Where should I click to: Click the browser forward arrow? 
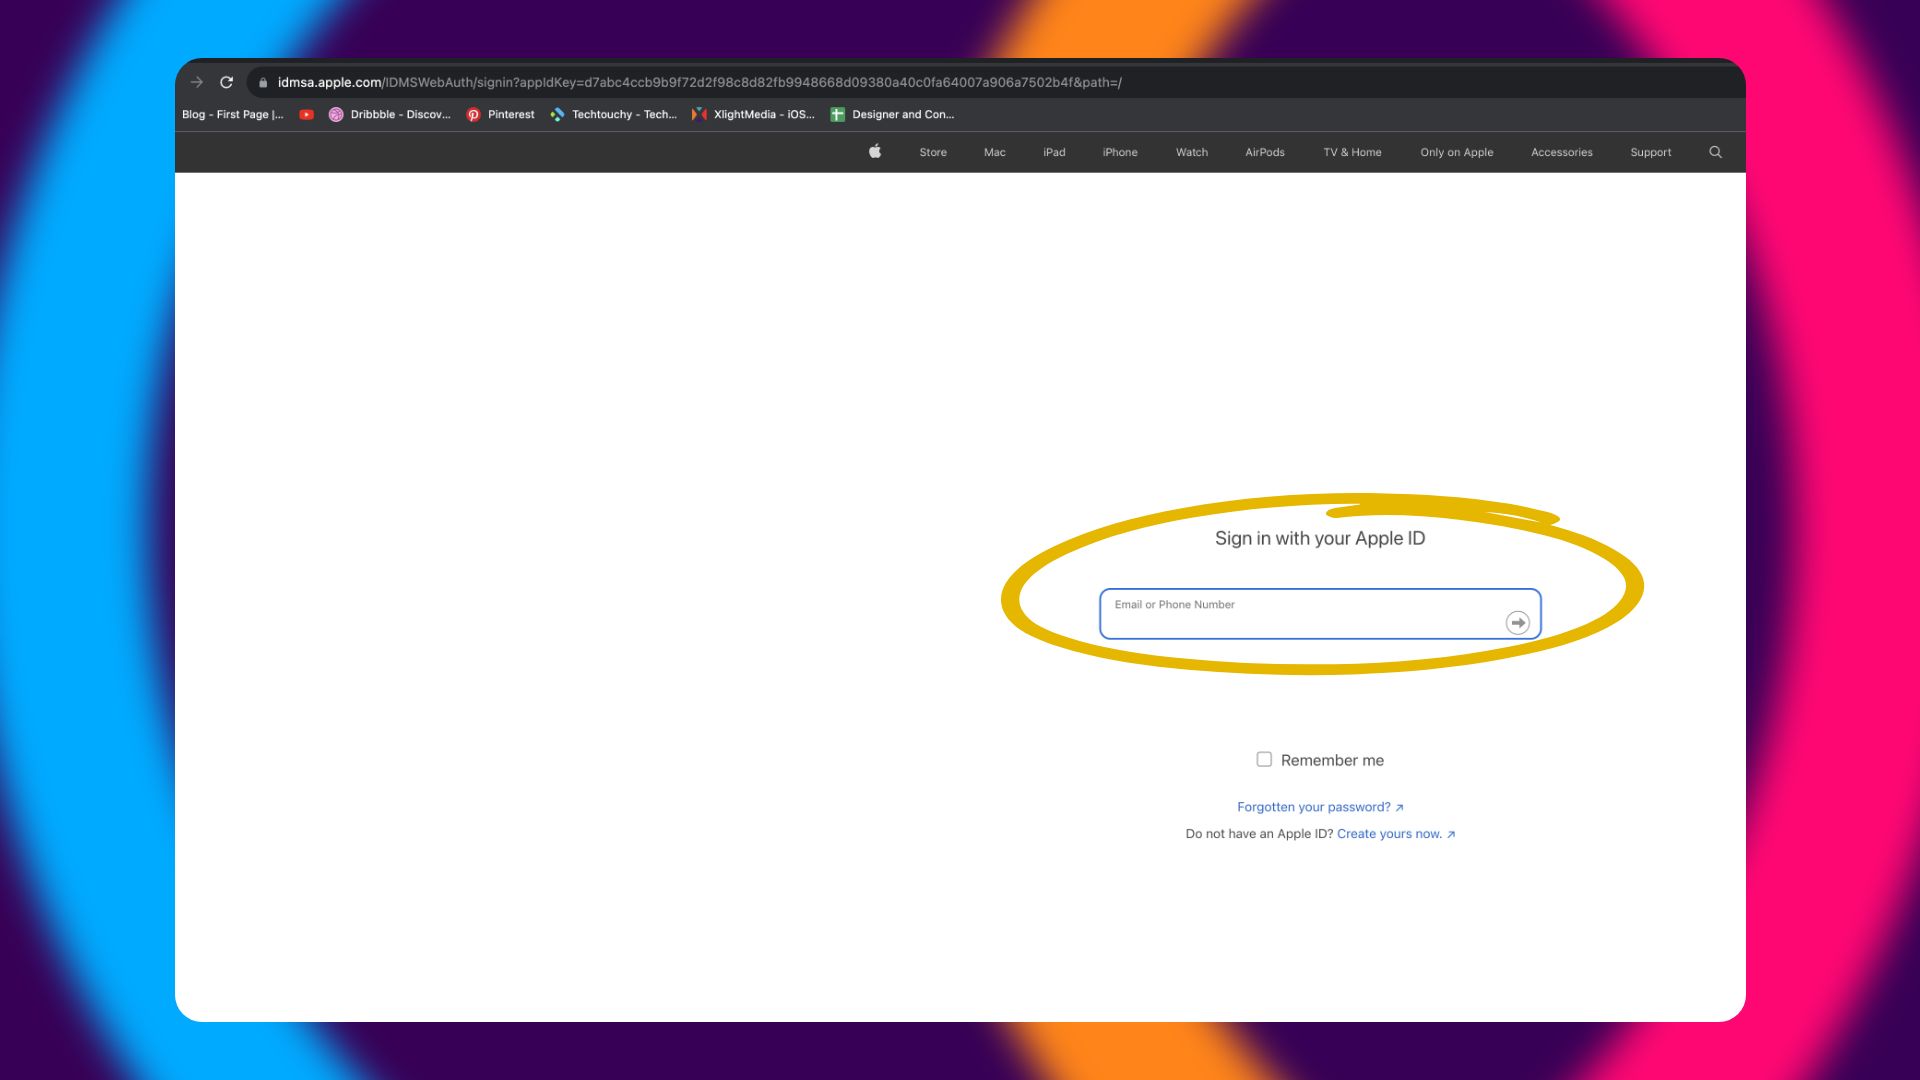pos(197,82)
